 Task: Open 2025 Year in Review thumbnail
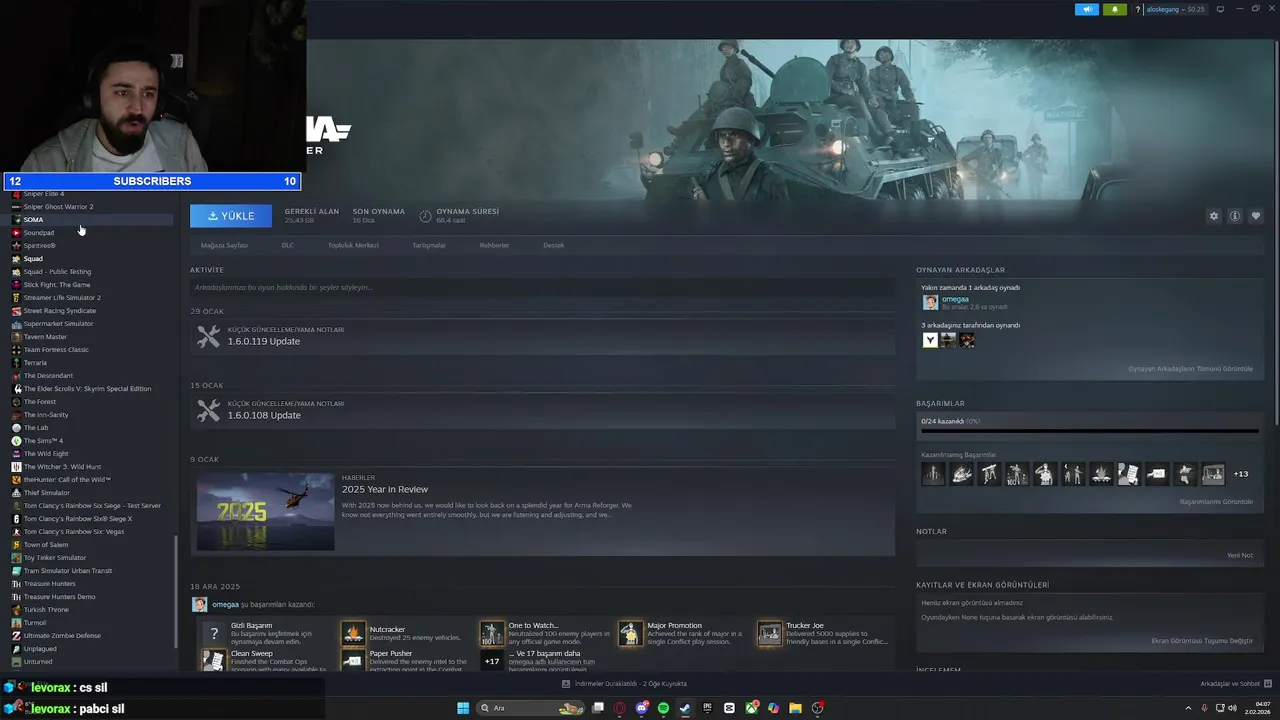click(x=266, y=511)
